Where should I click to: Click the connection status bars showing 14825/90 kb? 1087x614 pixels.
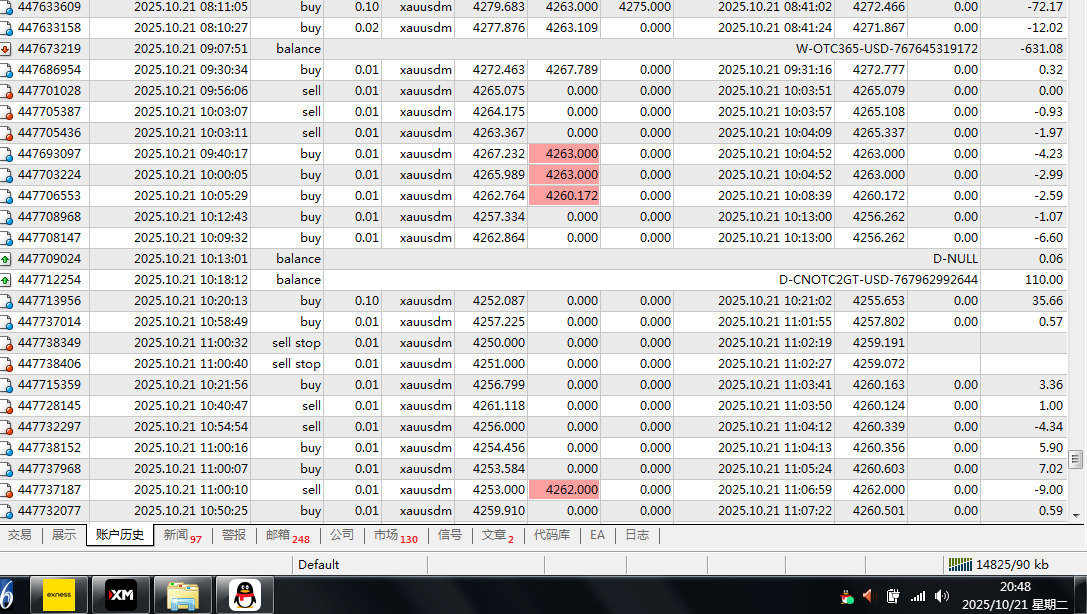959,565
